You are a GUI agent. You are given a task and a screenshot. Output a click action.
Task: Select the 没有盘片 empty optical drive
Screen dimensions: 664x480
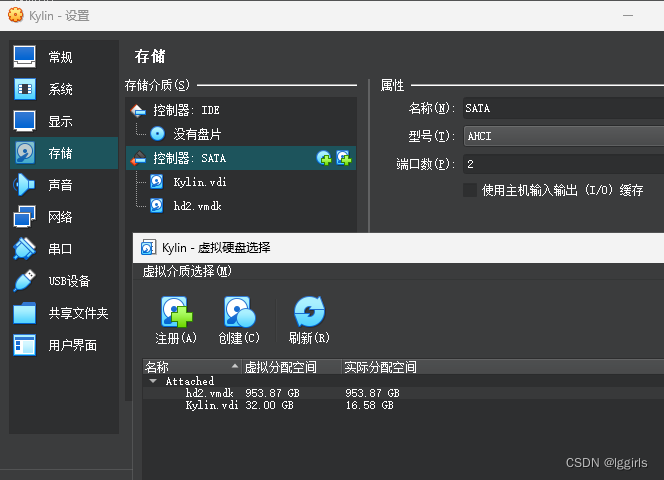coord(241,134)
